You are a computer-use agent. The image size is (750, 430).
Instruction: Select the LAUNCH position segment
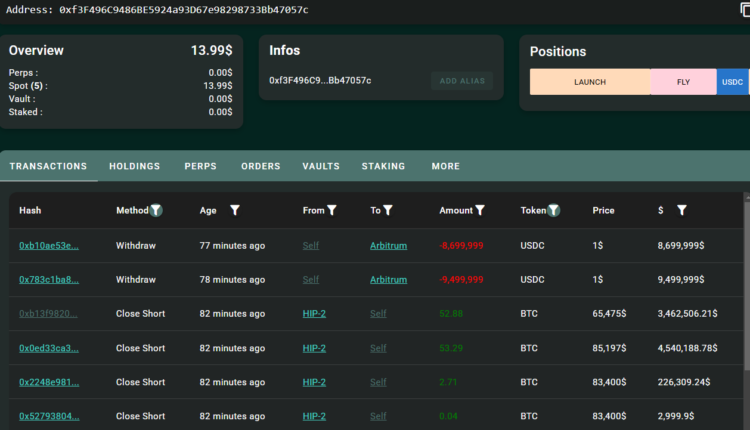coord(590,82)
